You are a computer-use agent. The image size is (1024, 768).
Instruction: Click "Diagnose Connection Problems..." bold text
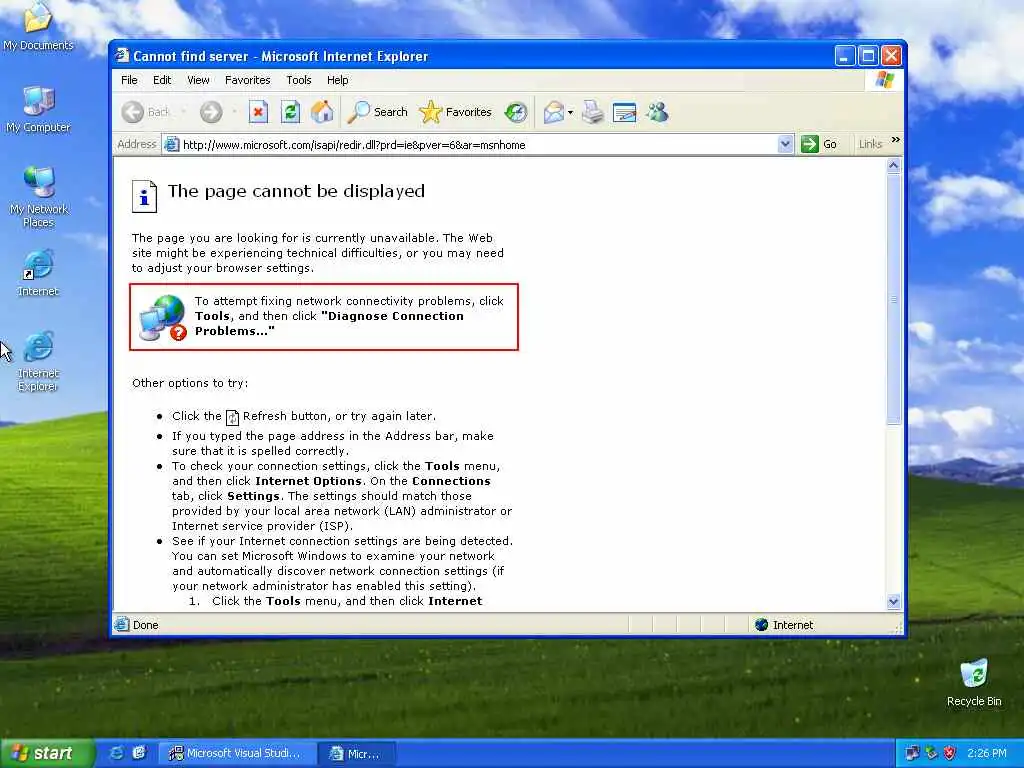click(329, 323)
